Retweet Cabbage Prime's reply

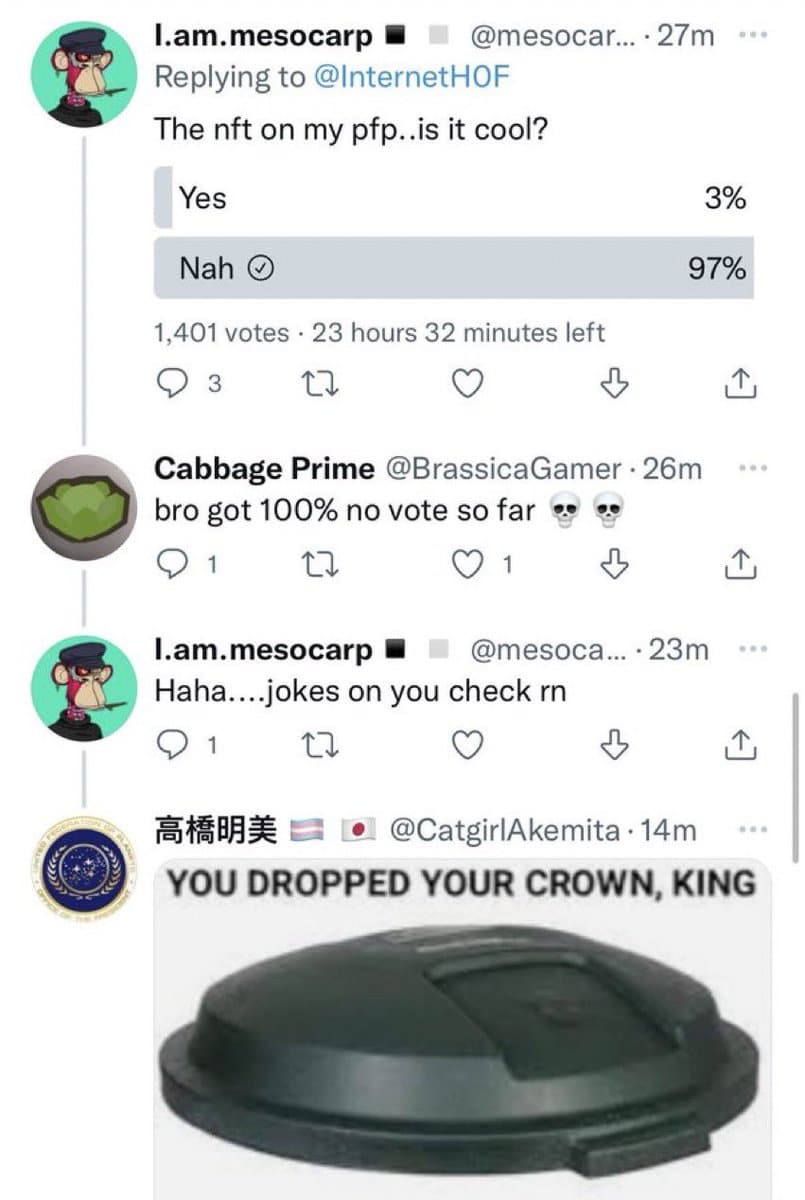tap(322, 565)
